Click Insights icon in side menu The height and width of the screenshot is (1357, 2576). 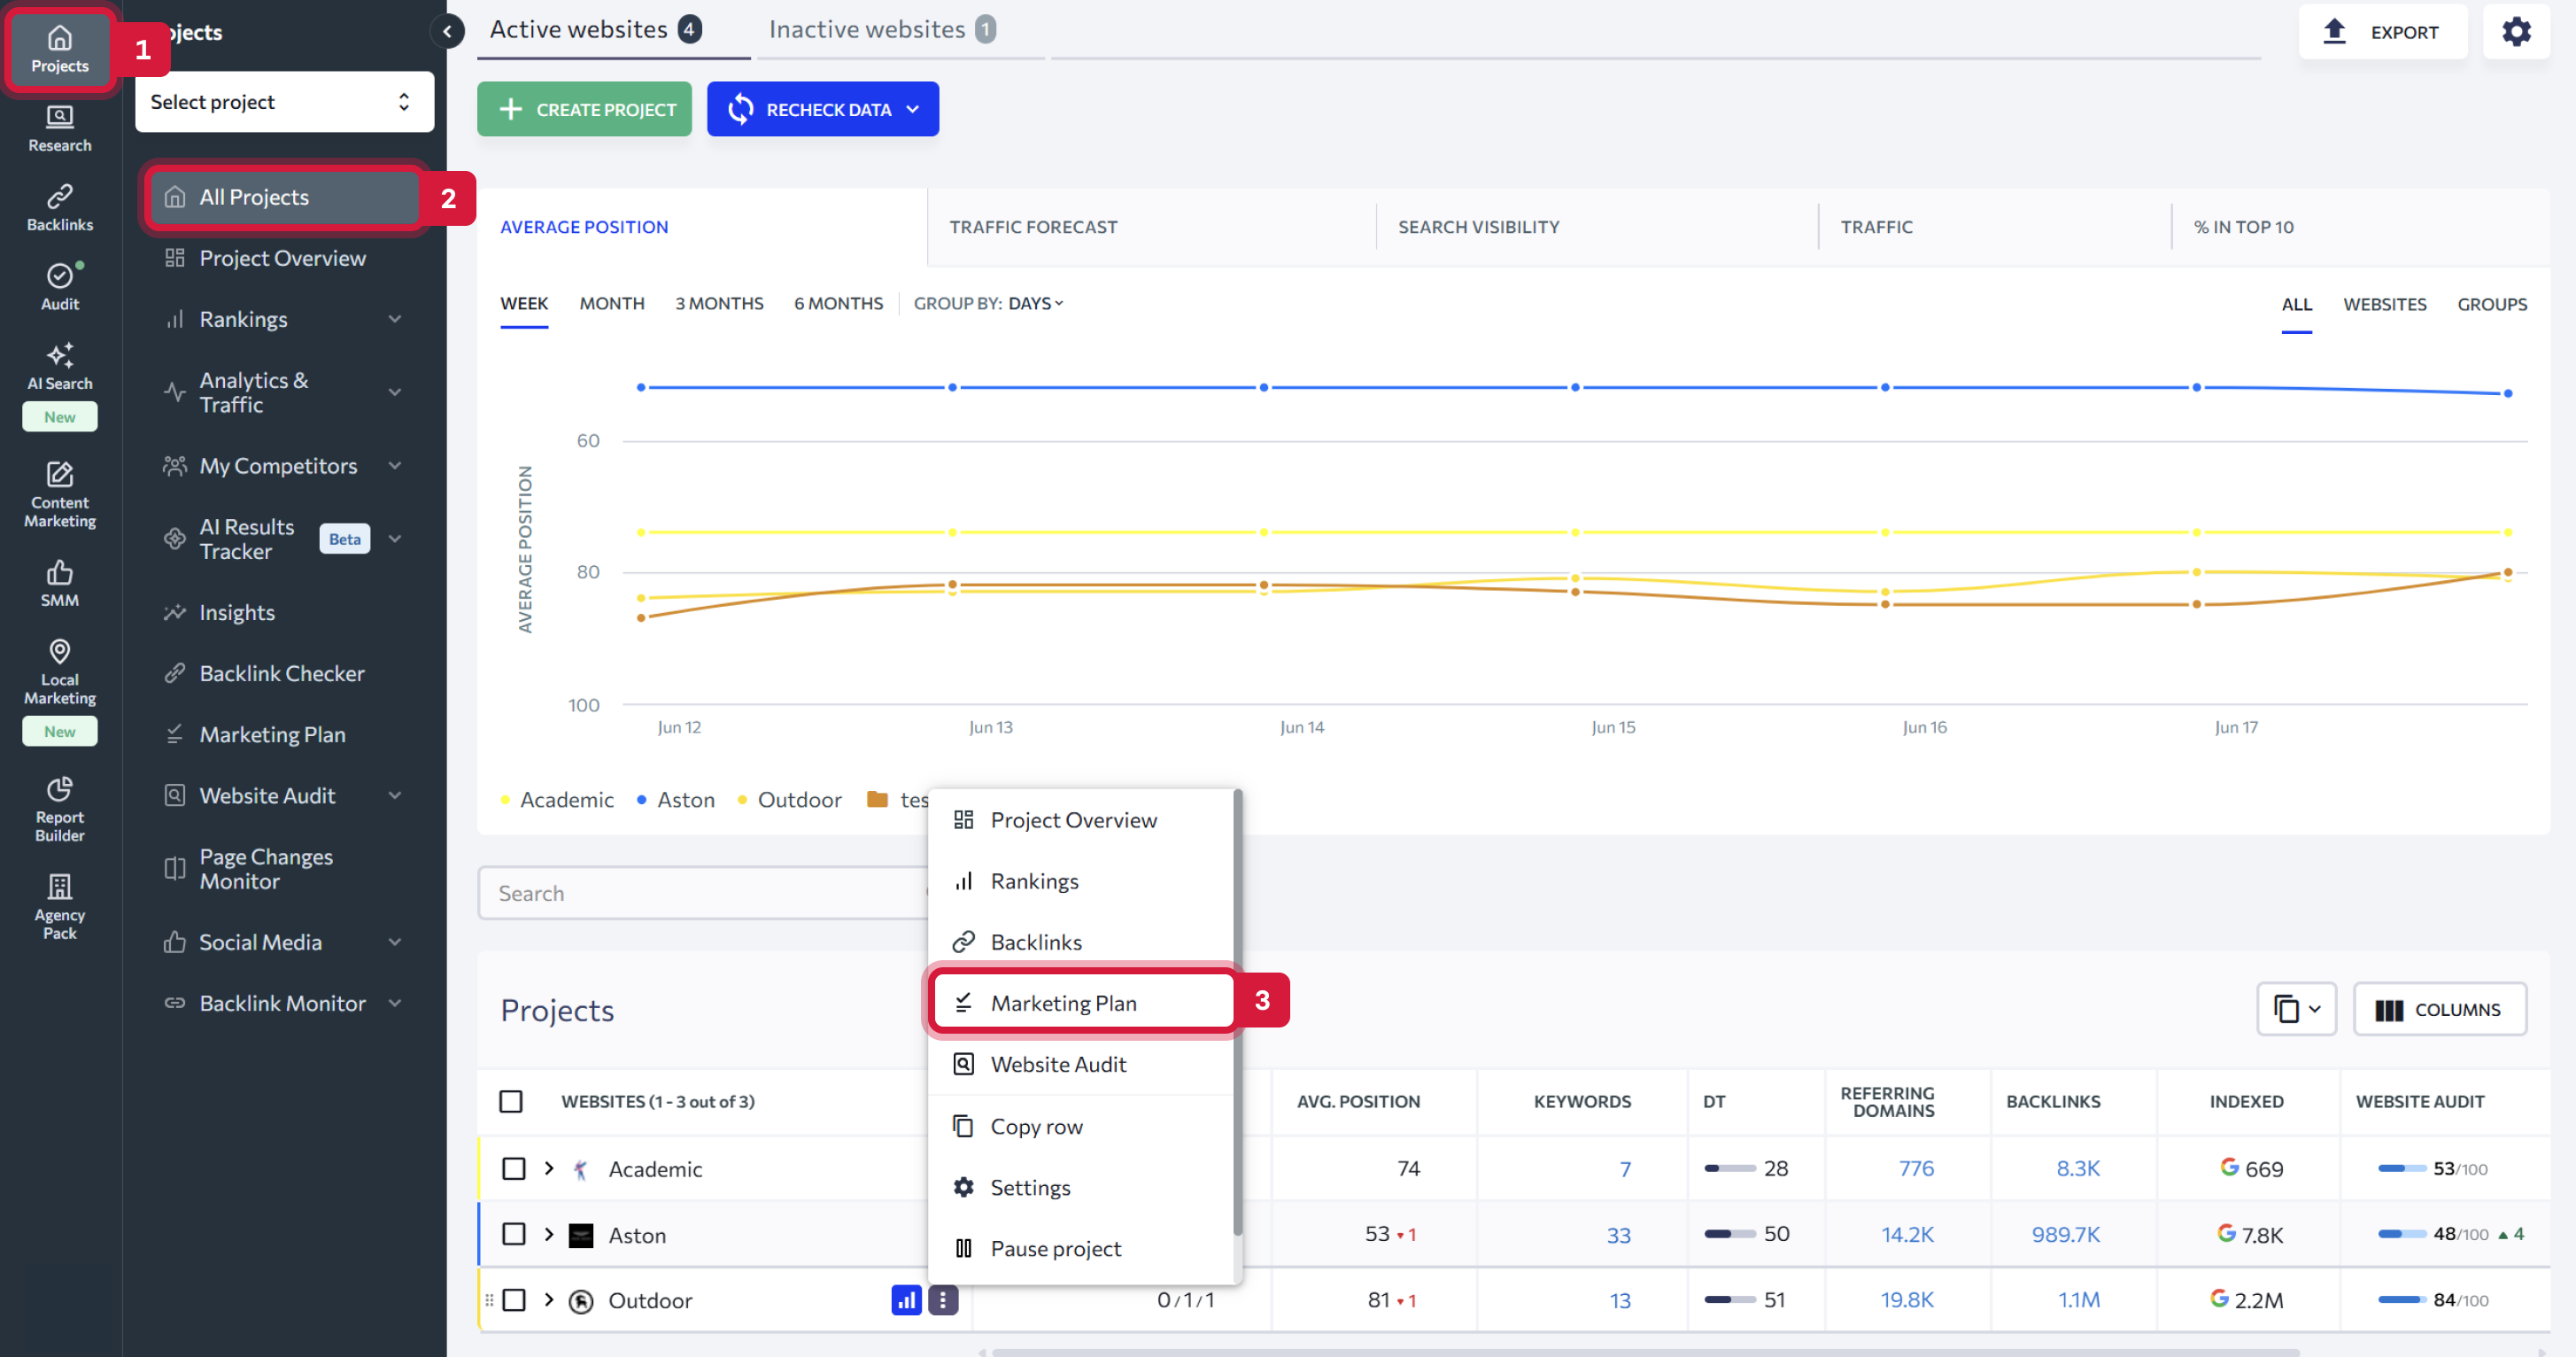point(175,612)
